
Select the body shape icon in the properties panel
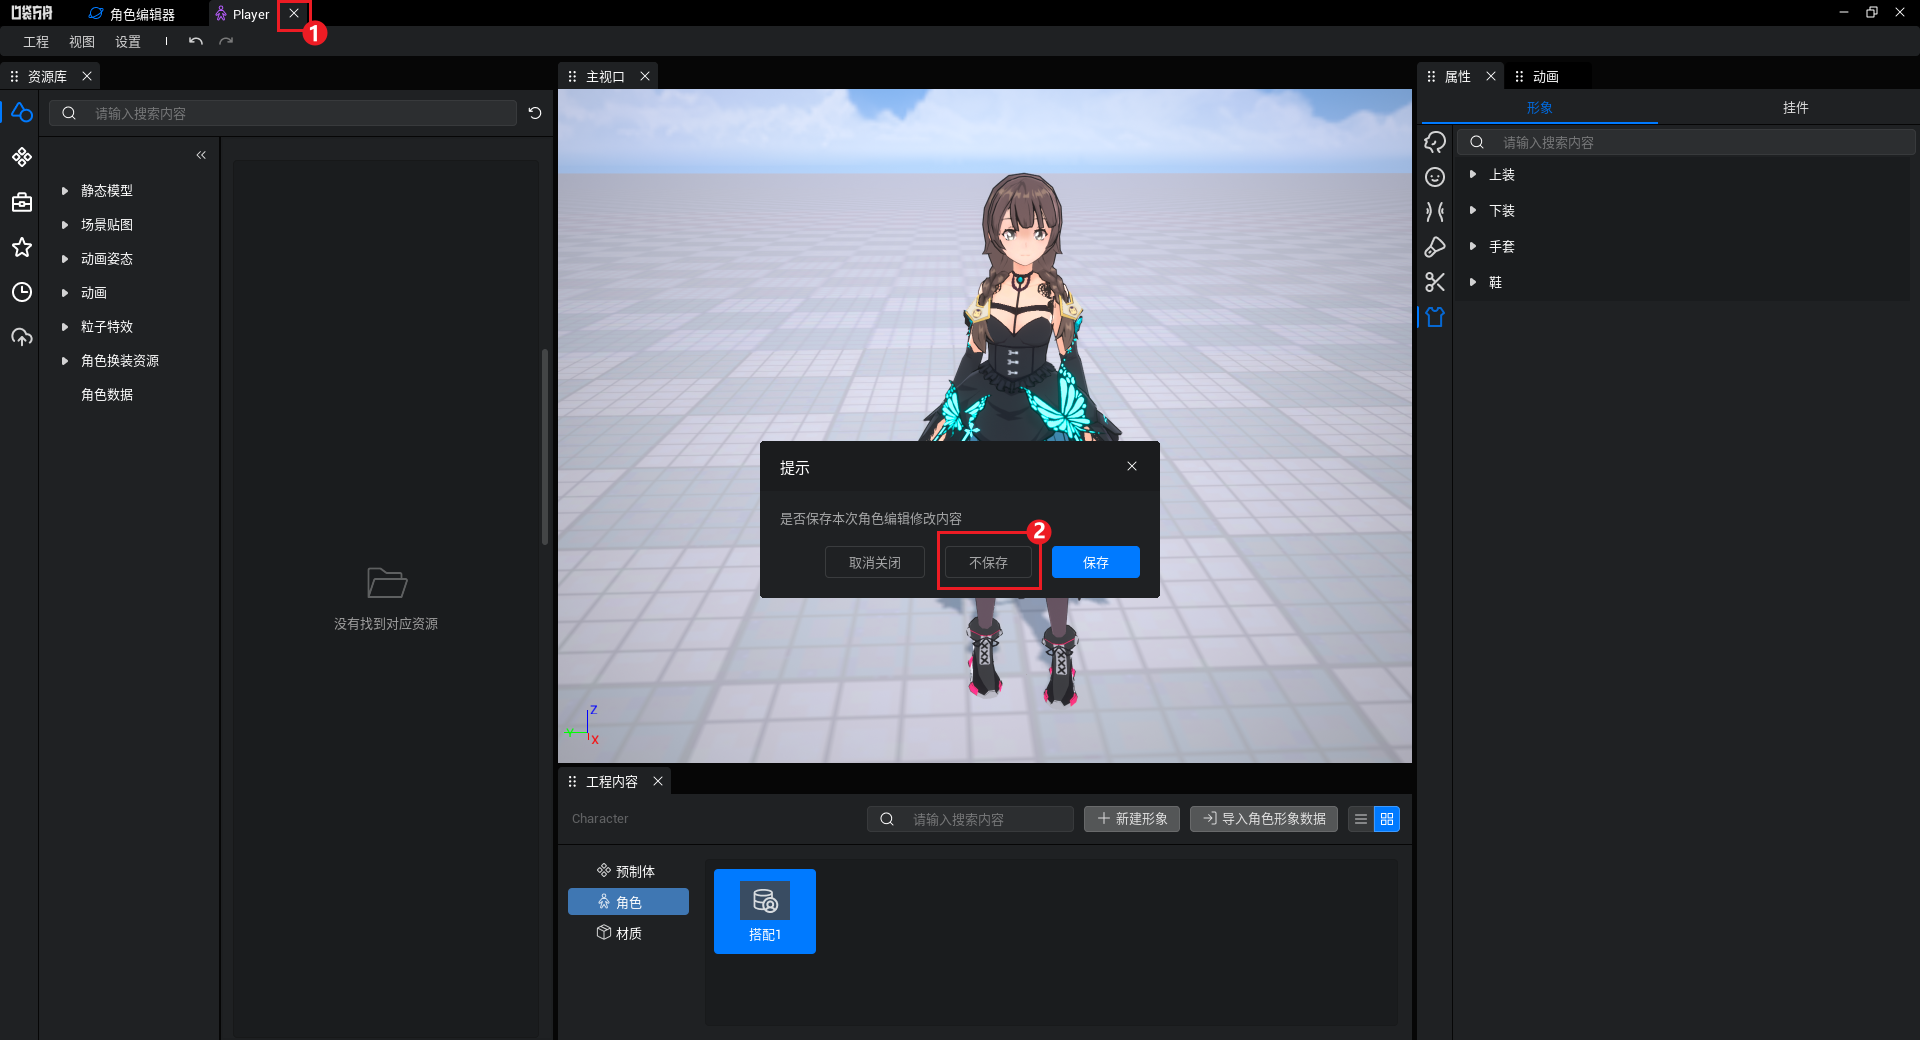tap(1435, 212)
